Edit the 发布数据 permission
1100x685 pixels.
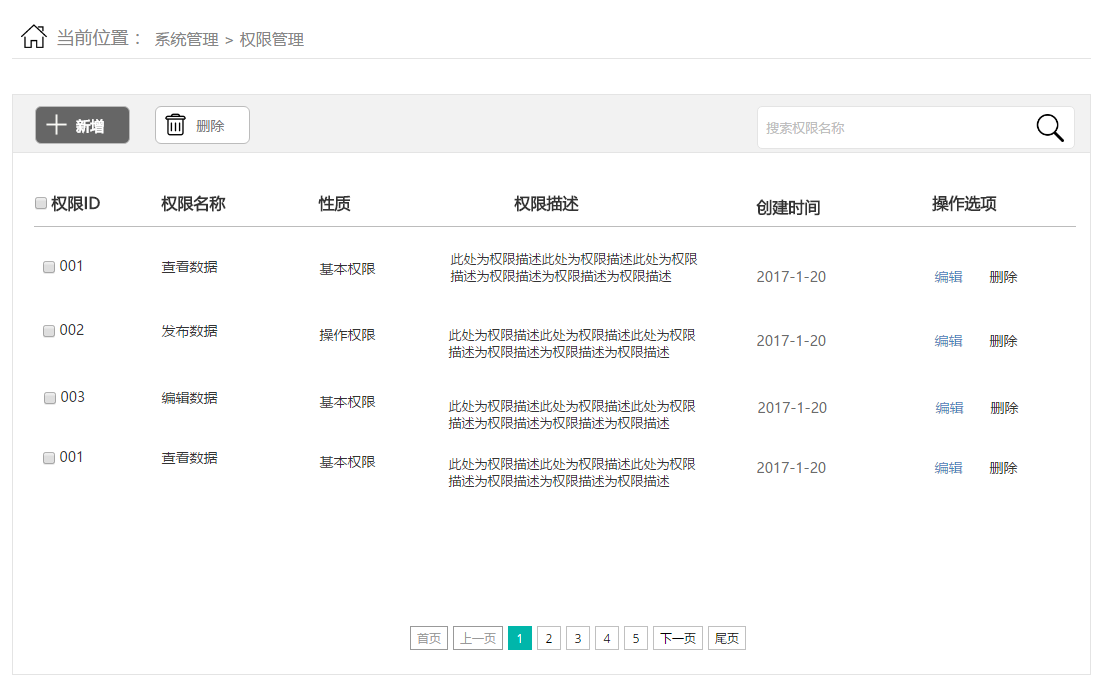click(948, 340)
